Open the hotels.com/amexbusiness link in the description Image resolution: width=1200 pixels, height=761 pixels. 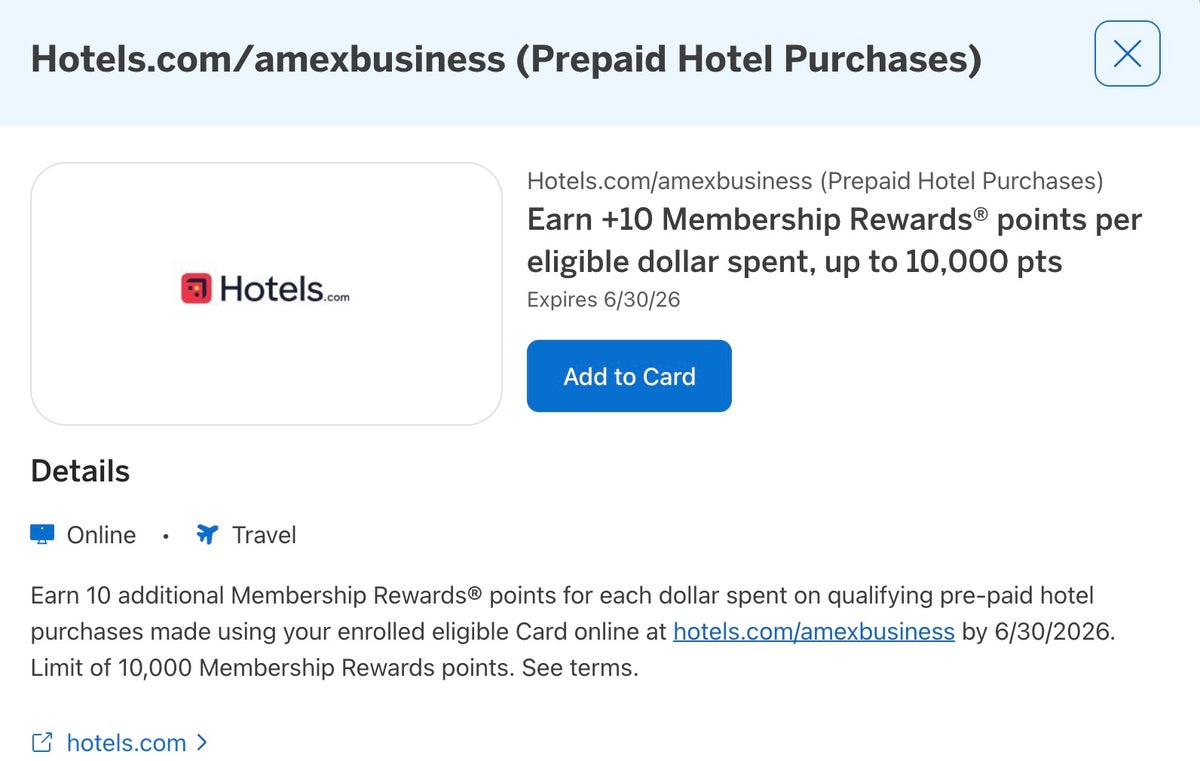813,631
